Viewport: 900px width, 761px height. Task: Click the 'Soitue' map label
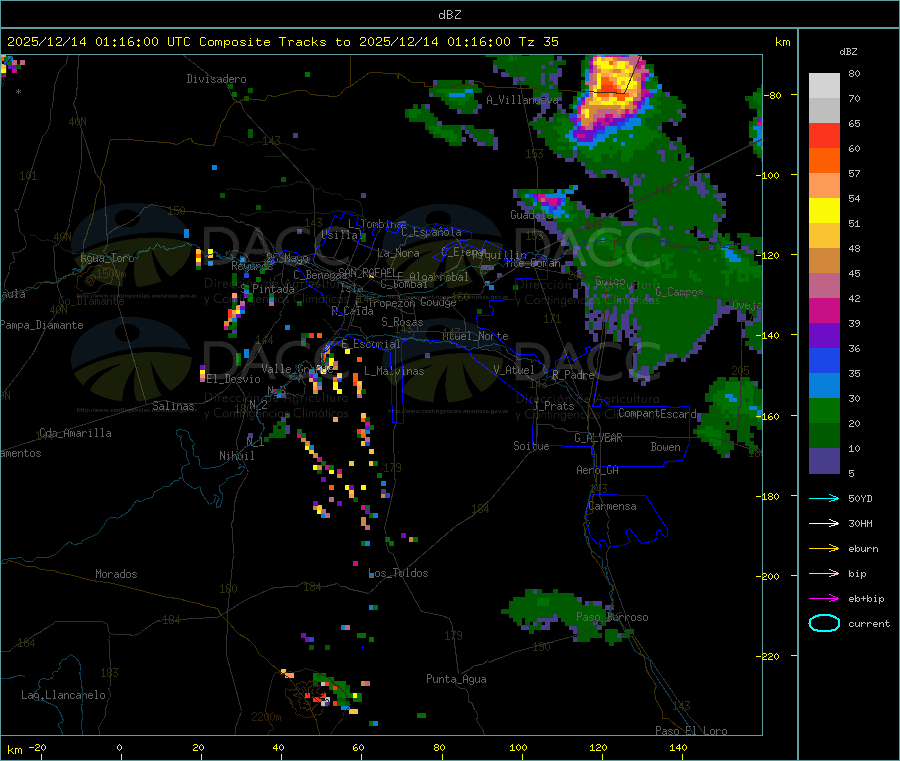coord(531,446)
